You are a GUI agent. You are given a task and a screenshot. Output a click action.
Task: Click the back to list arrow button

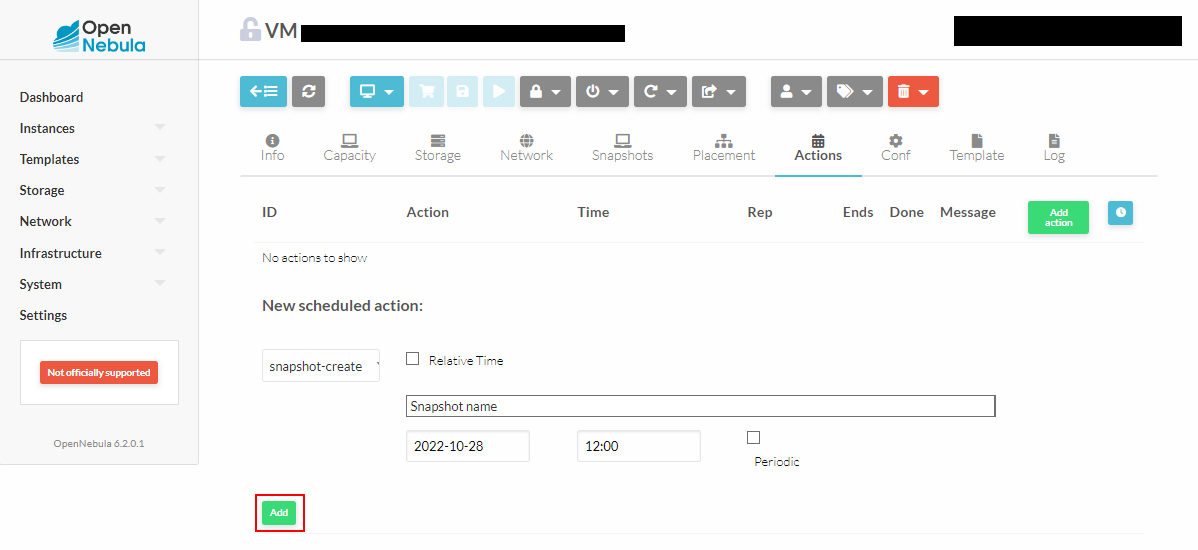point(264,91)
